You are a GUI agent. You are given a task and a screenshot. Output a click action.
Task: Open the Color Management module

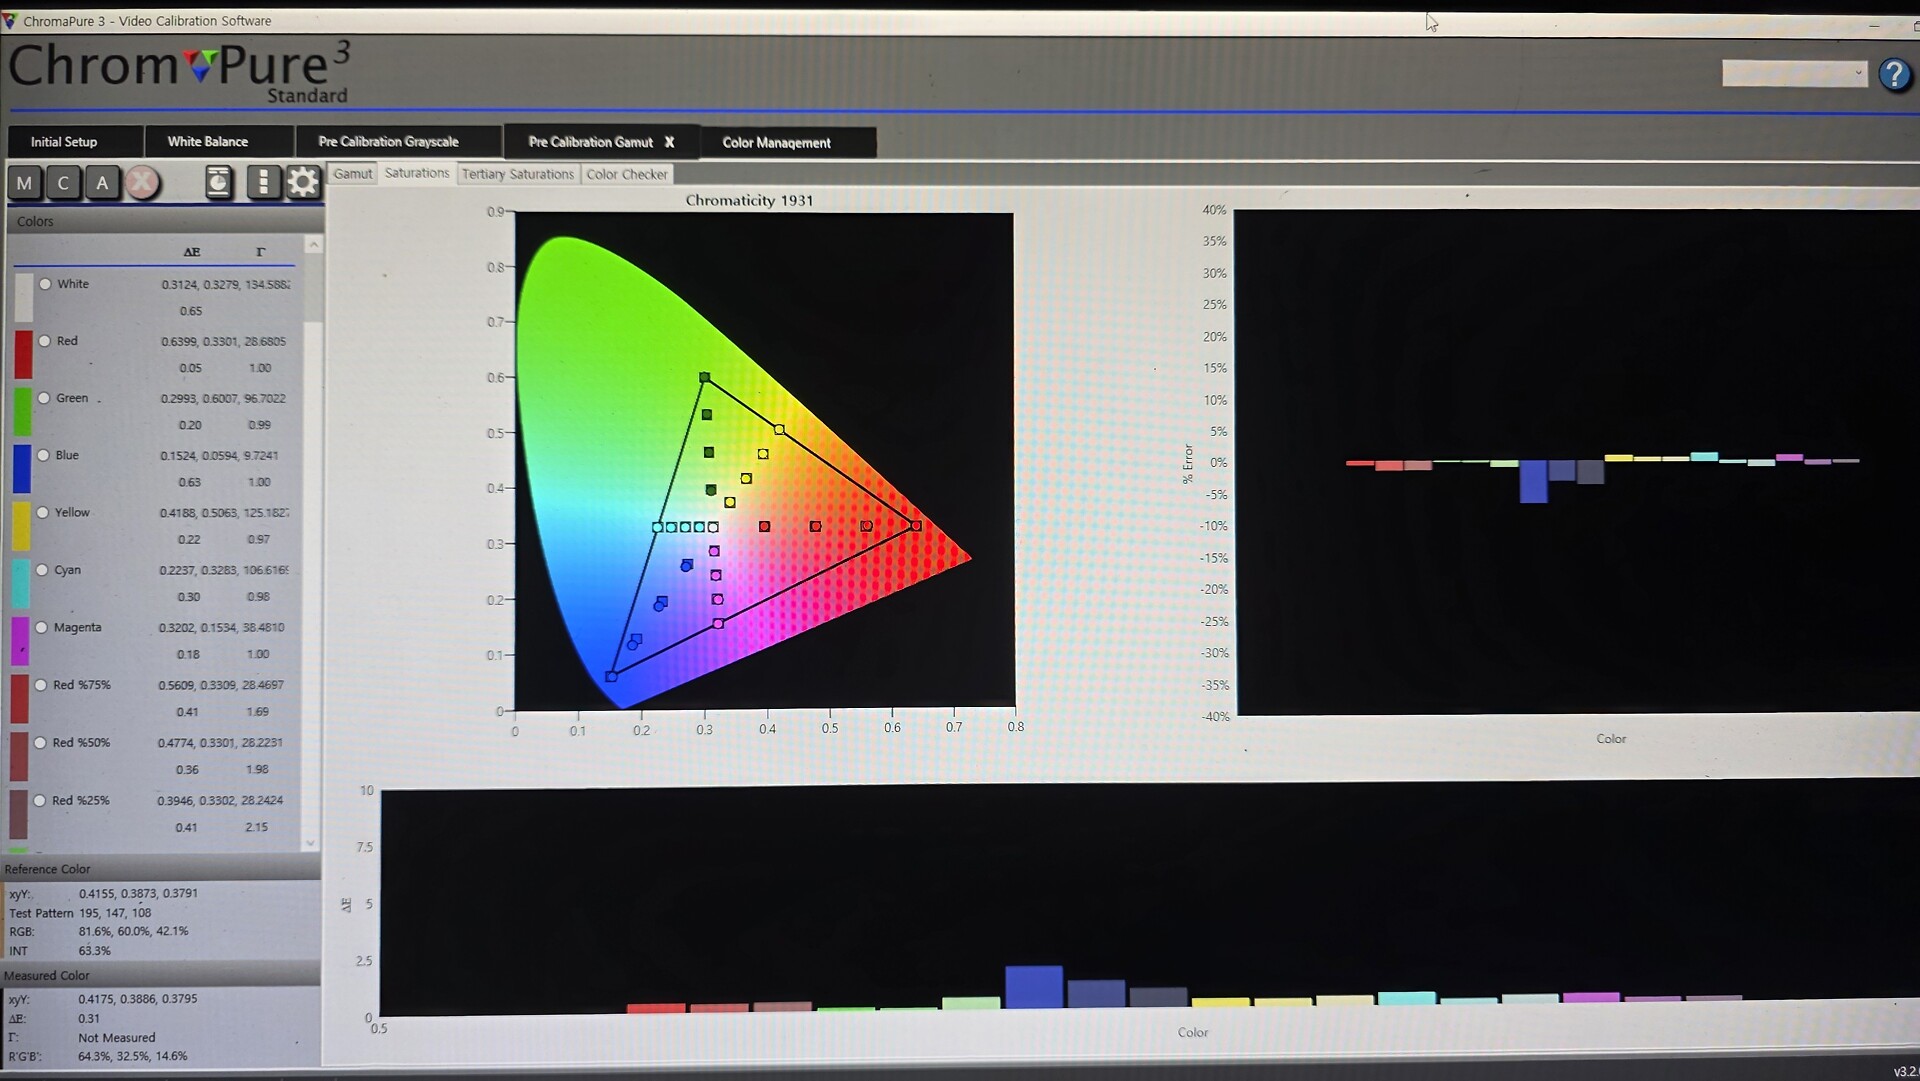point(776,143)
